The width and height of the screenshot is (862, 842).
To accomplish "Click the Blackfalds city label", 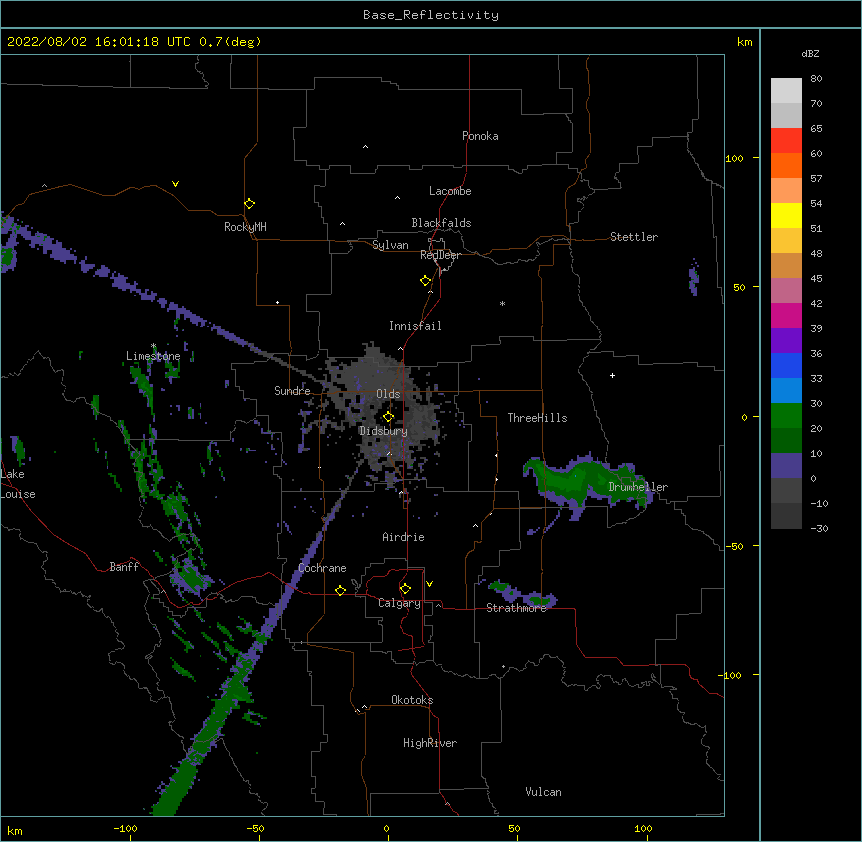I will tap(441, 223).
